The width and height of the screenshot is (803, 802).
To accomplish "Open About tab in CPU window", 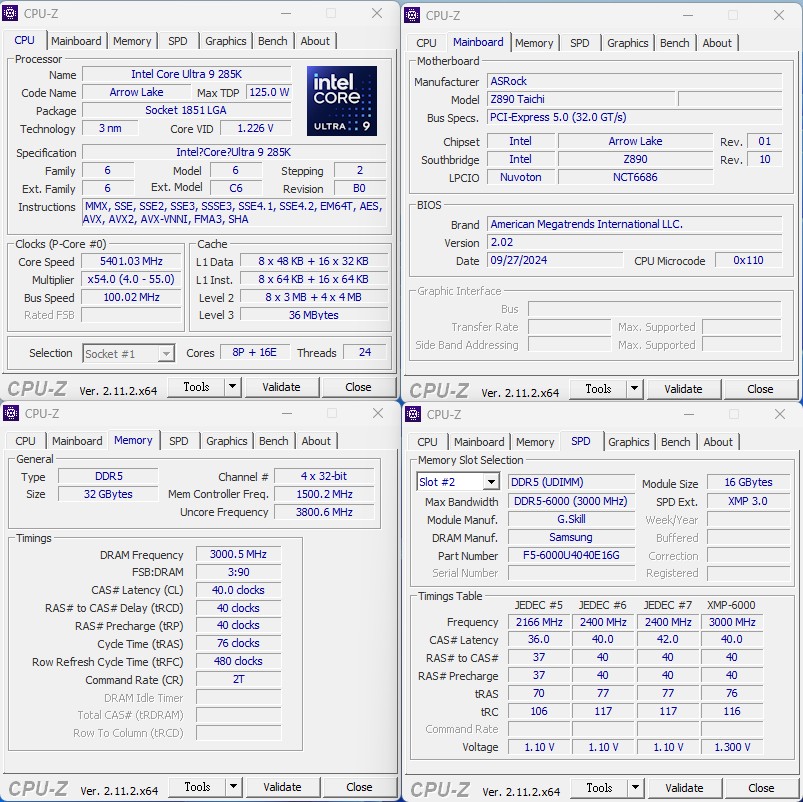I will [x=315, y=41].
